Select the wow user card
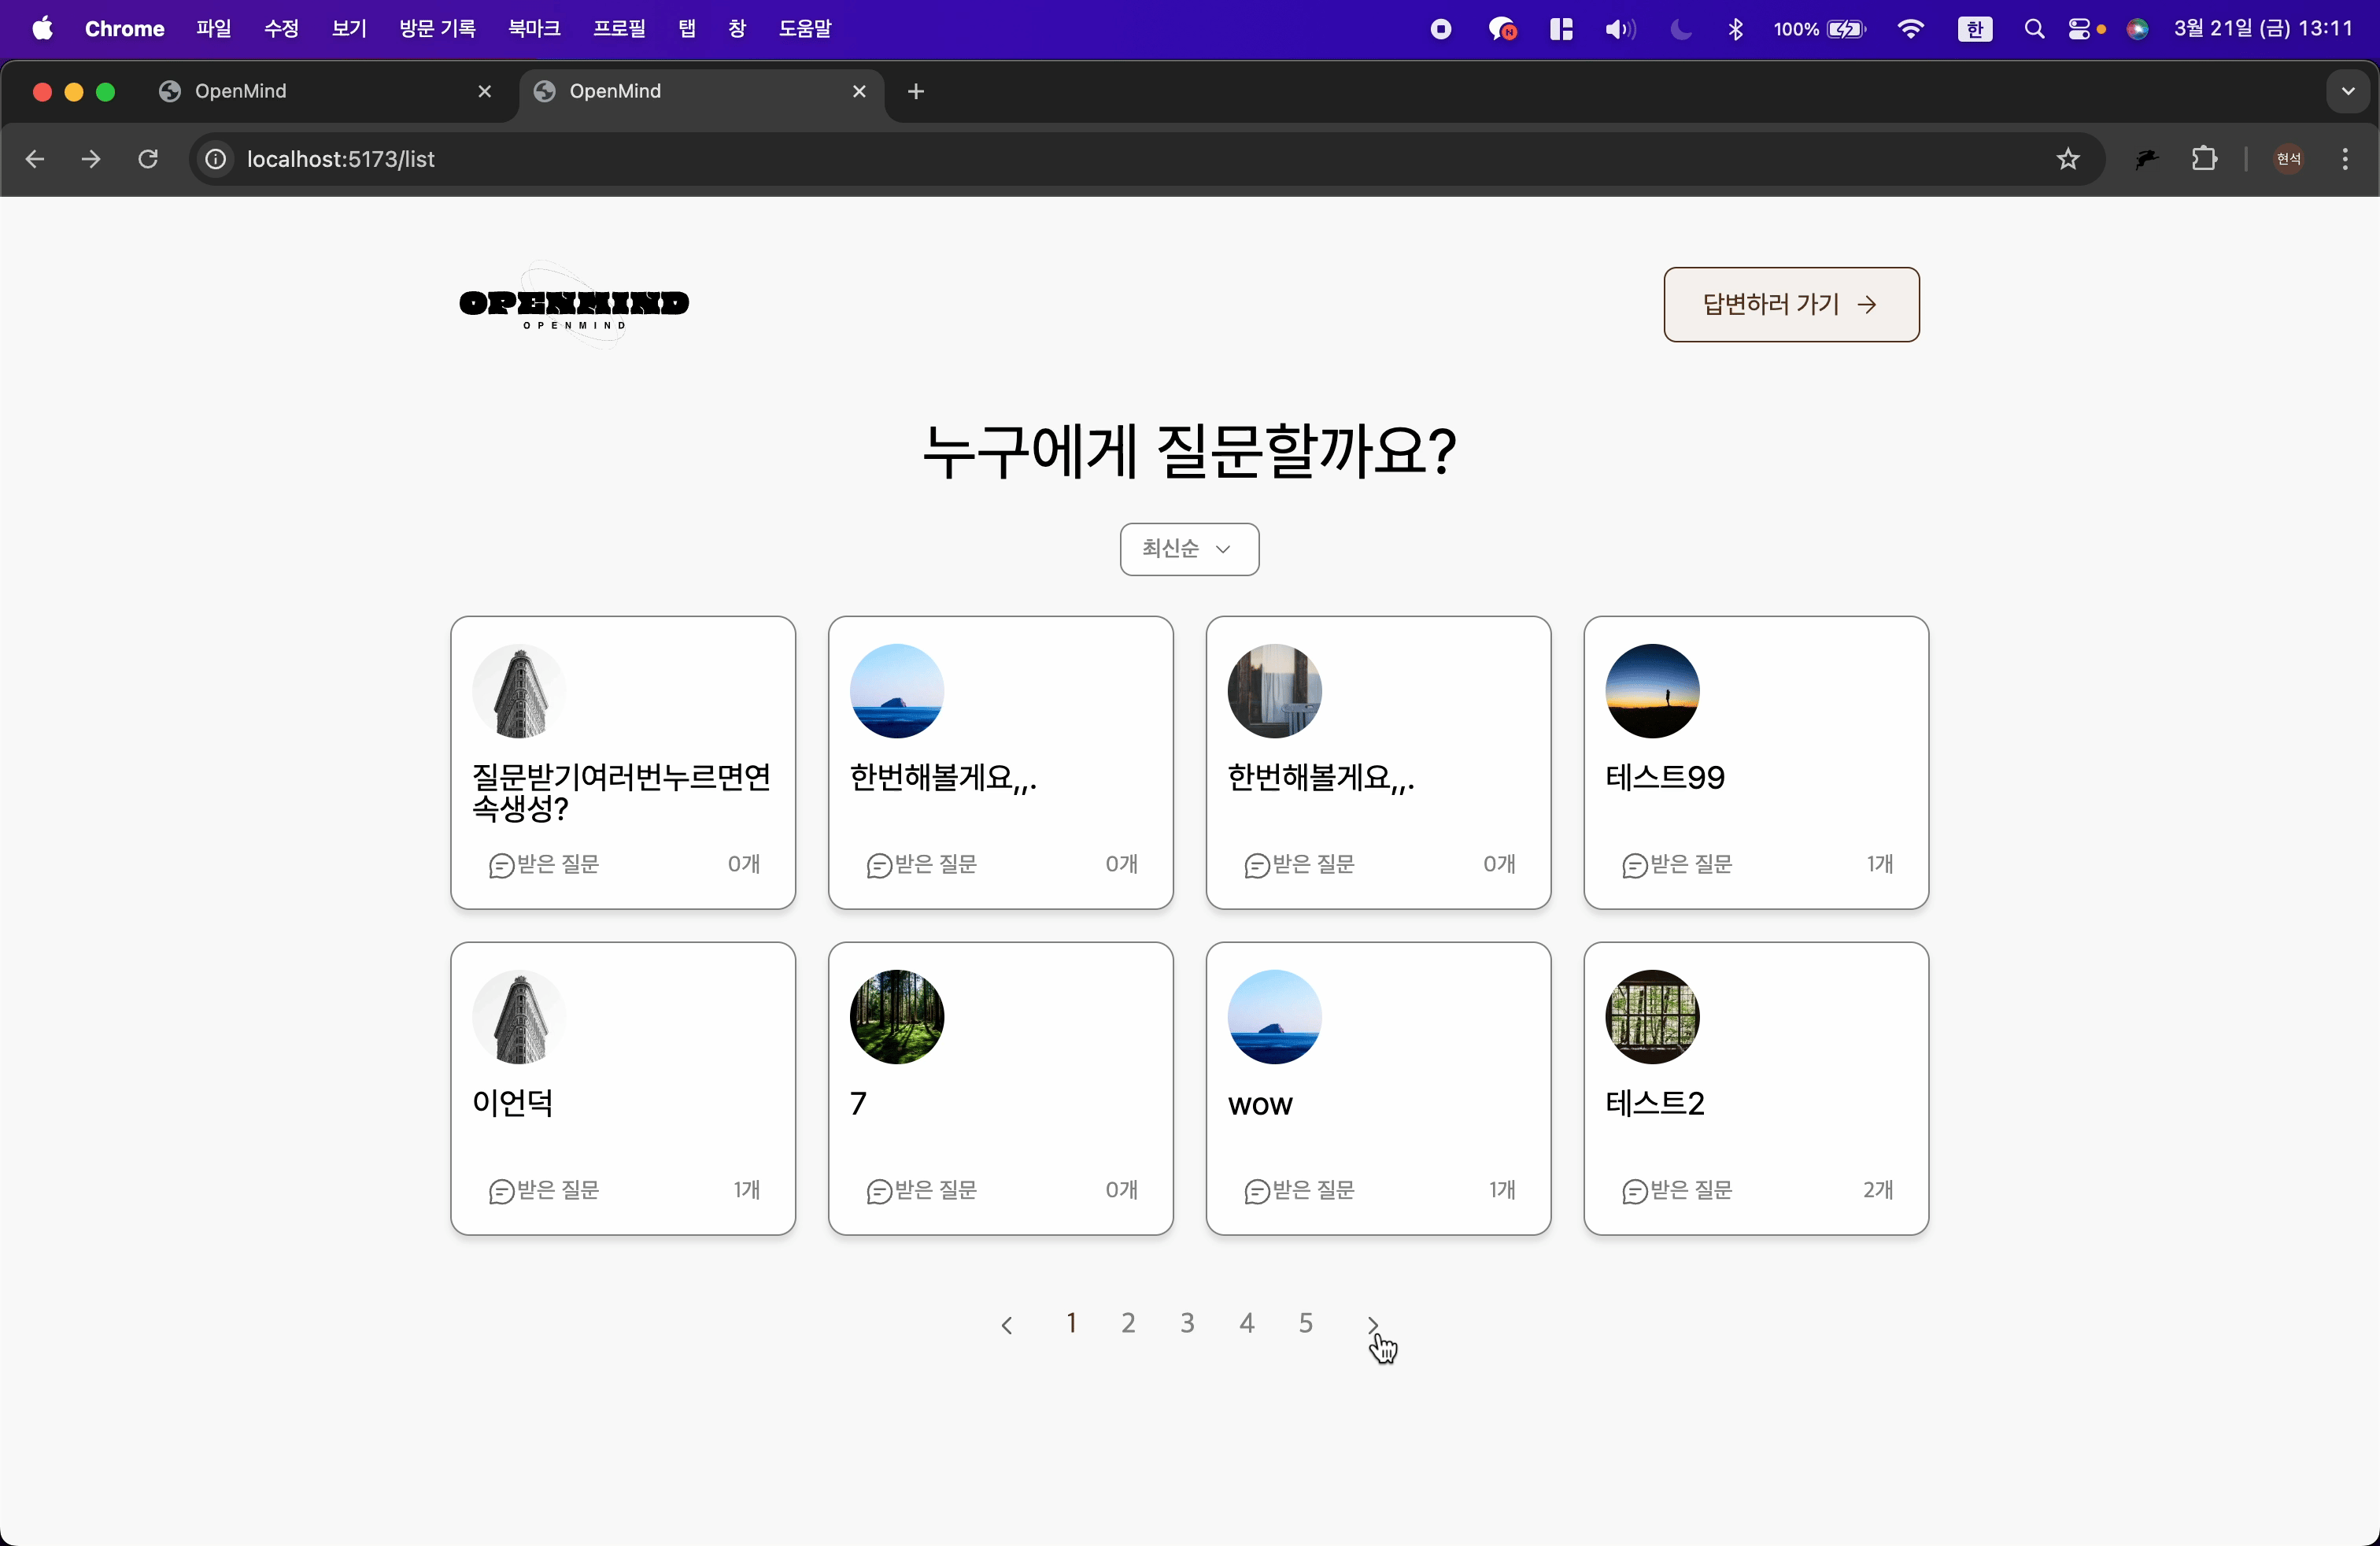2380x1546 pixels. tap(1378, 1088)
